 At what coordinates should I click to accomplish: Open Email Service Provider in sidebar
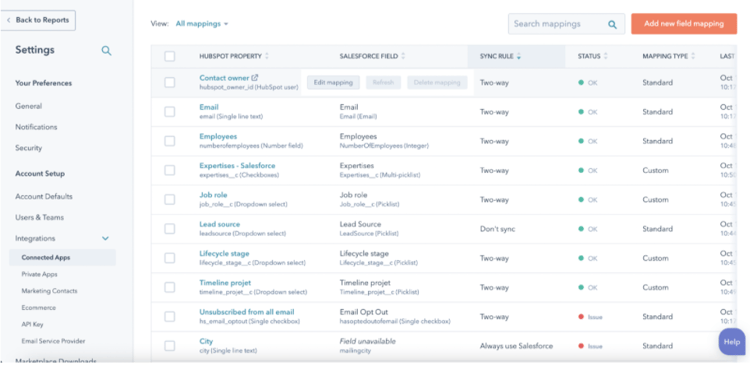54,341
